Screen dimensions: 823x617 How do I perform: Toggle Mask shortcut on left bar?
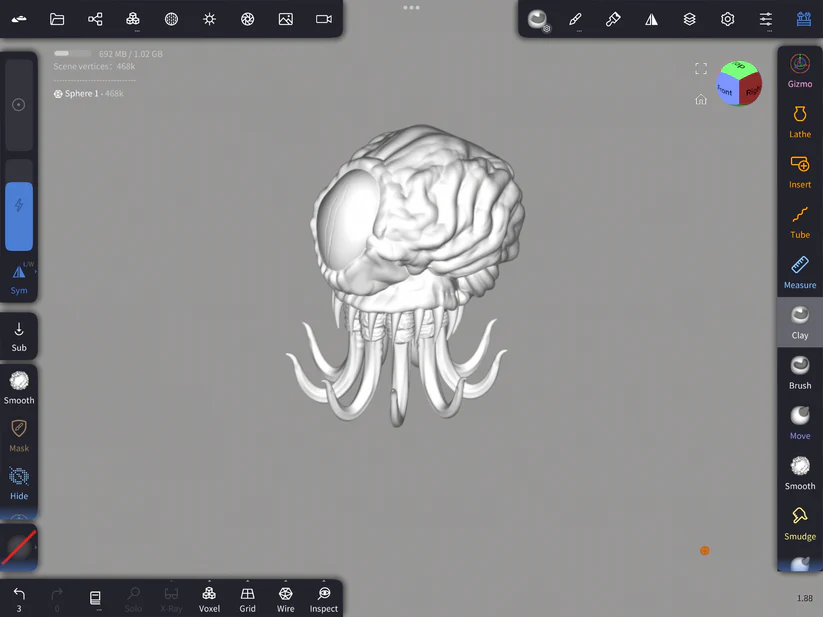(x=19, y=436)
